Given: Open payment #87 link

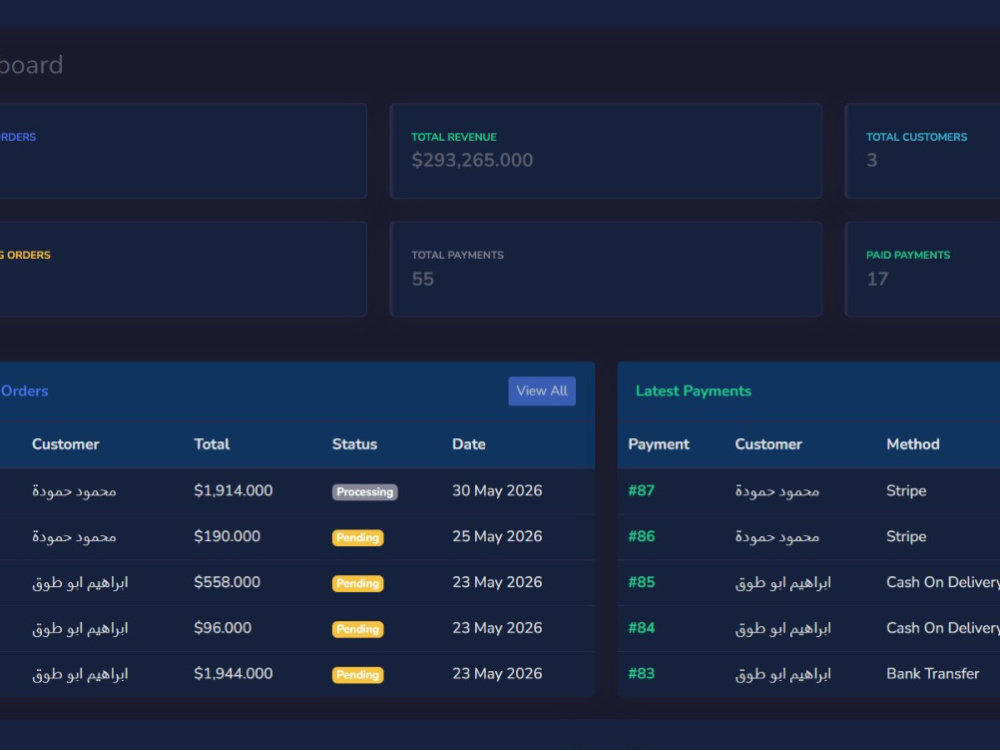Looking at the screenshot, I should tap(641, 490).
